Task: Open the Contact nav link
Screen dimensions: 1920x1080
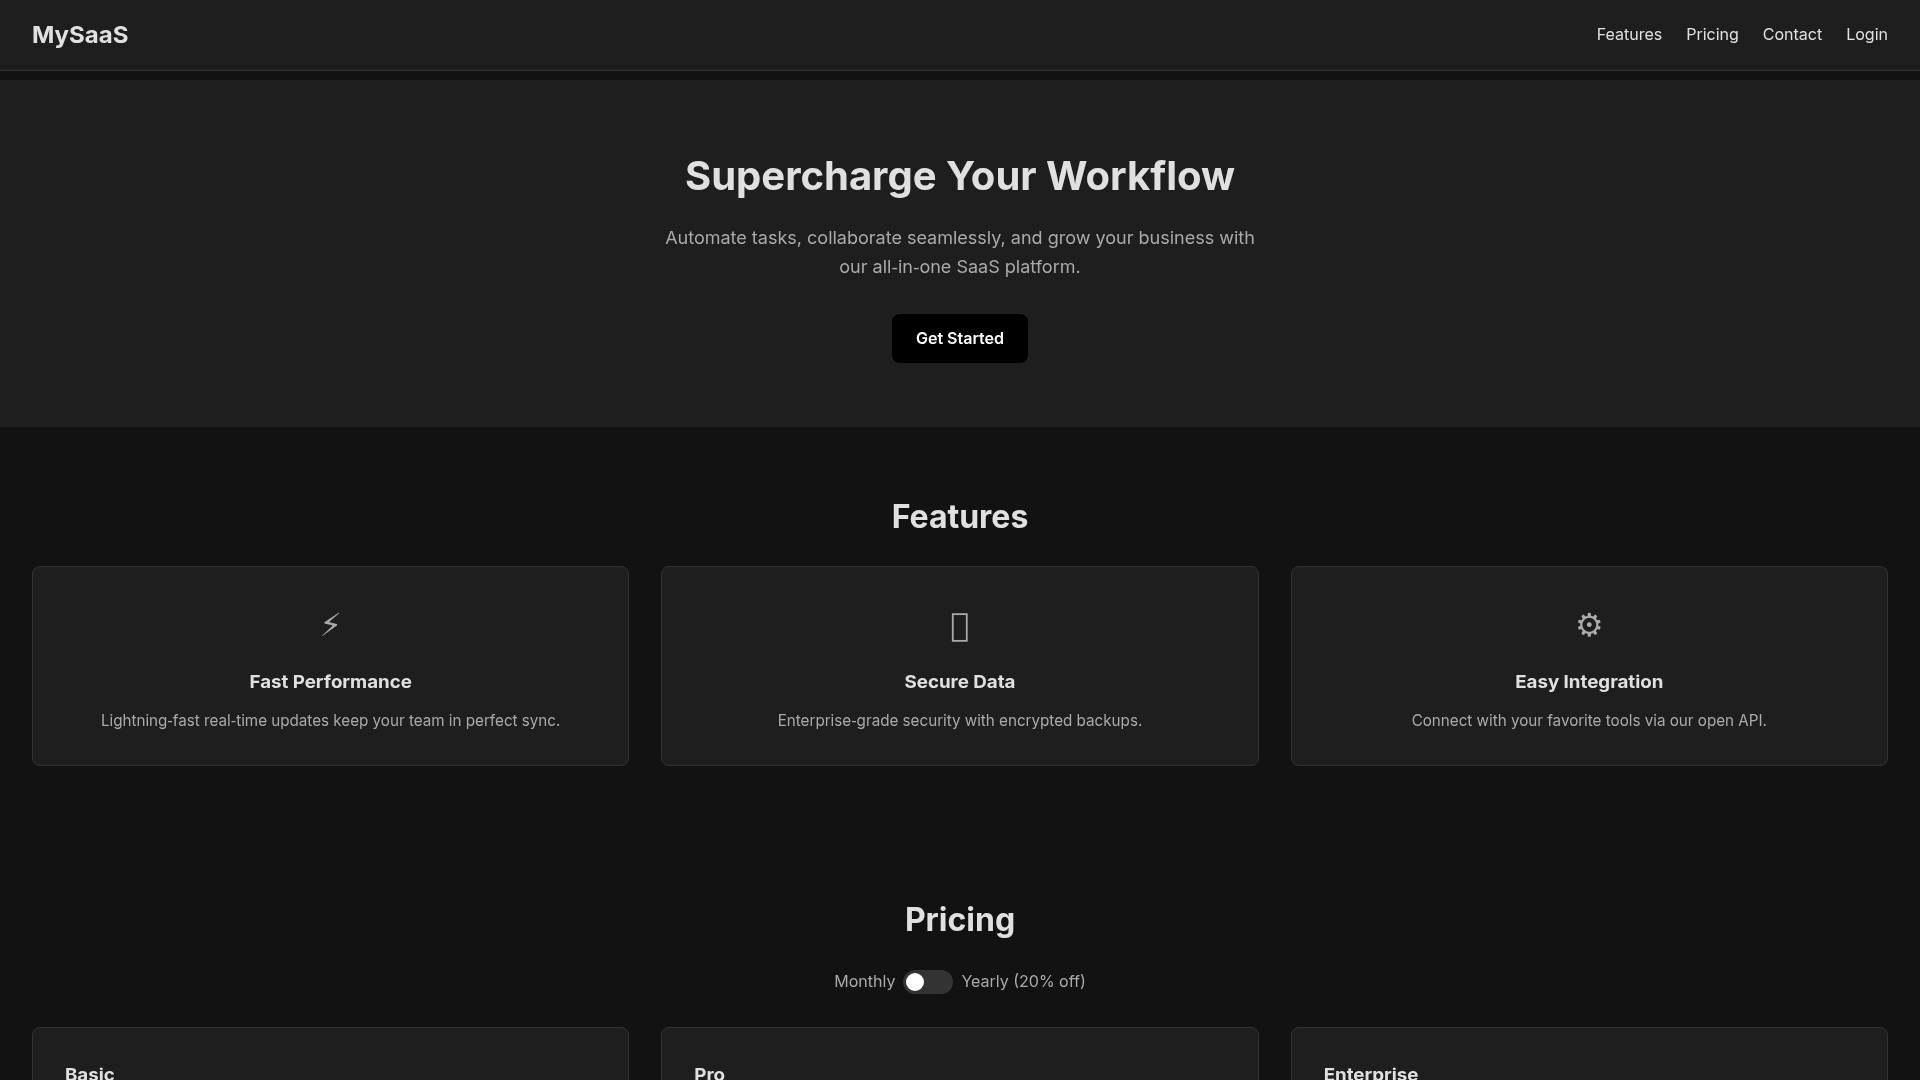Action: 1791,35
